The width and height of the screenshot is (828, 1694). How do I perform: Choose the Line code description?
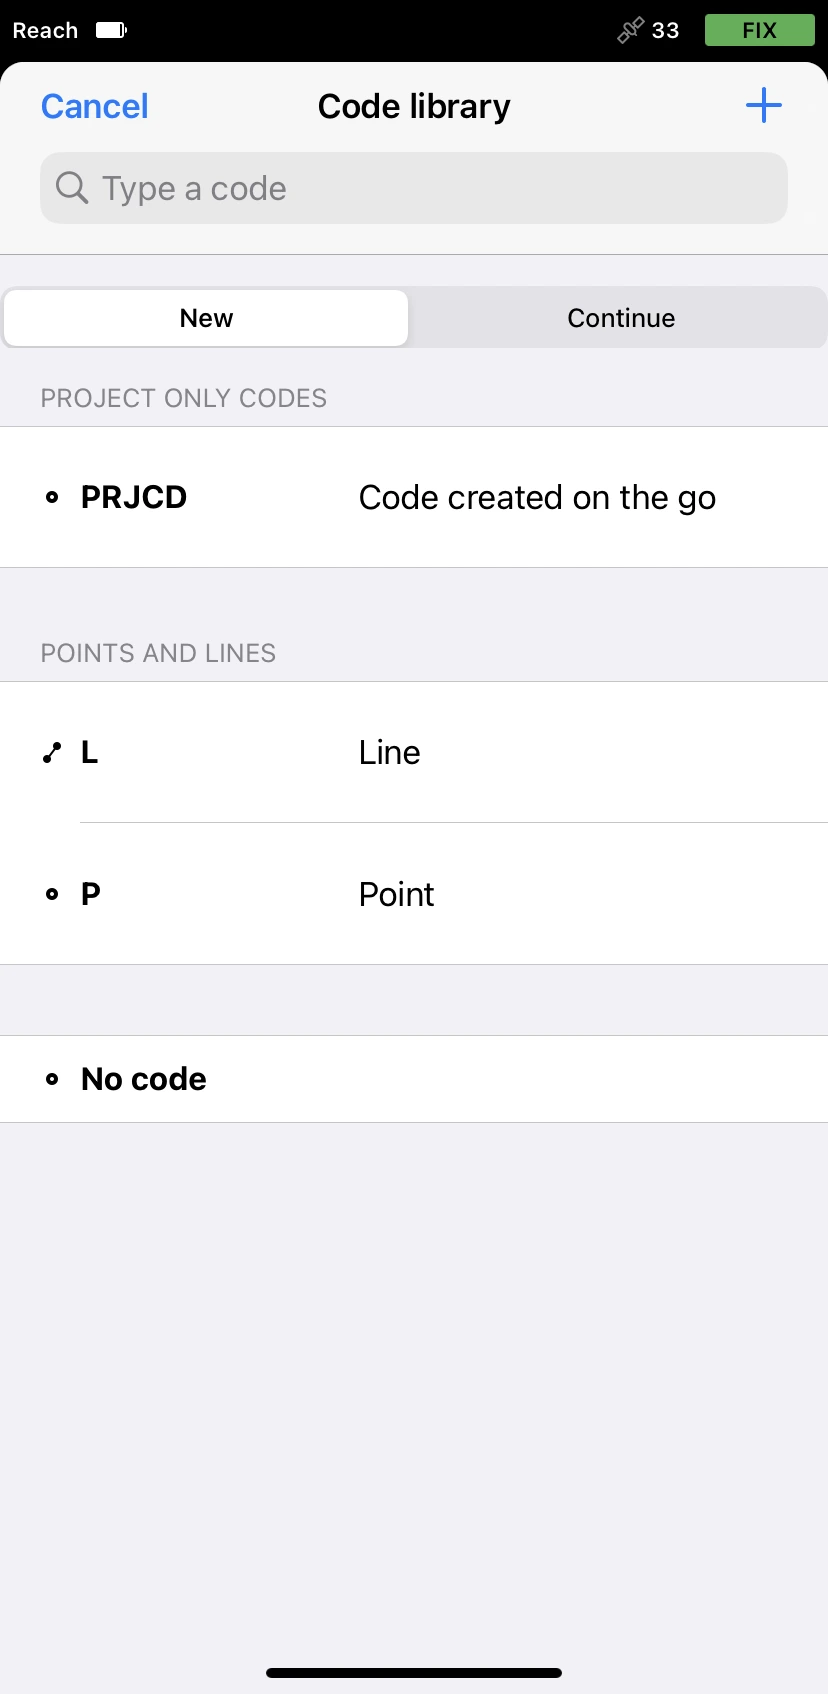[389, 752]
